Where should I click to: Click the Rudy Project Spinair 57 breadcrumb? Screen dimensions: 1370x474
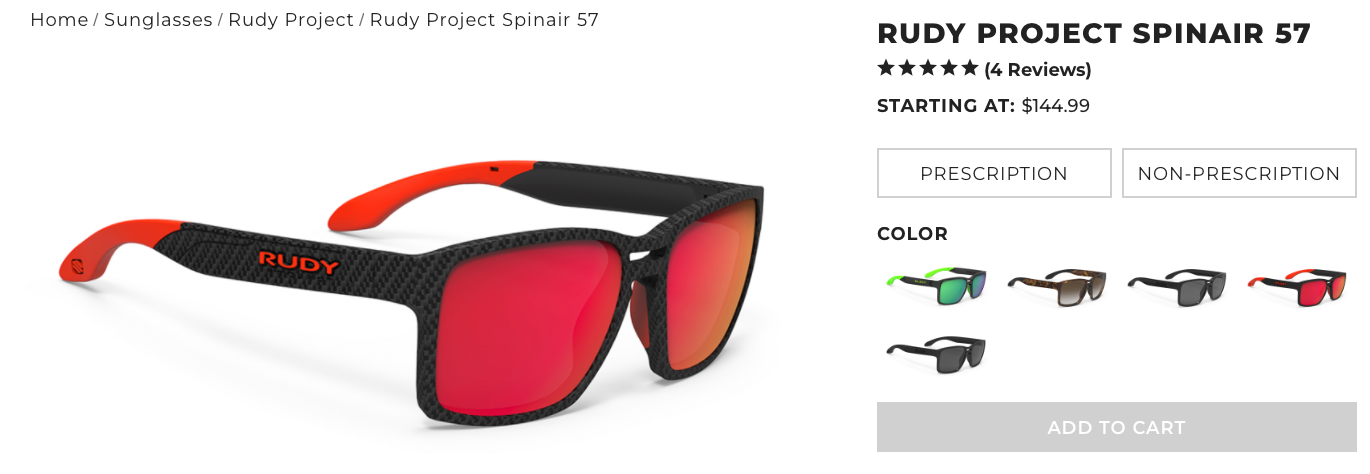(x=484, y=20)
